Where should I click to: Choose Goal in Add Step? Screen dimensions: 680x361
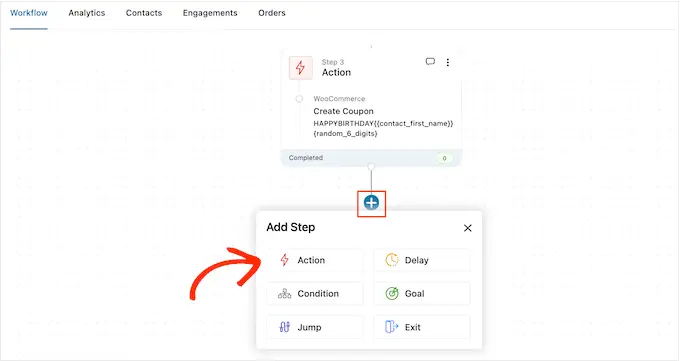(x=422, y=294)
